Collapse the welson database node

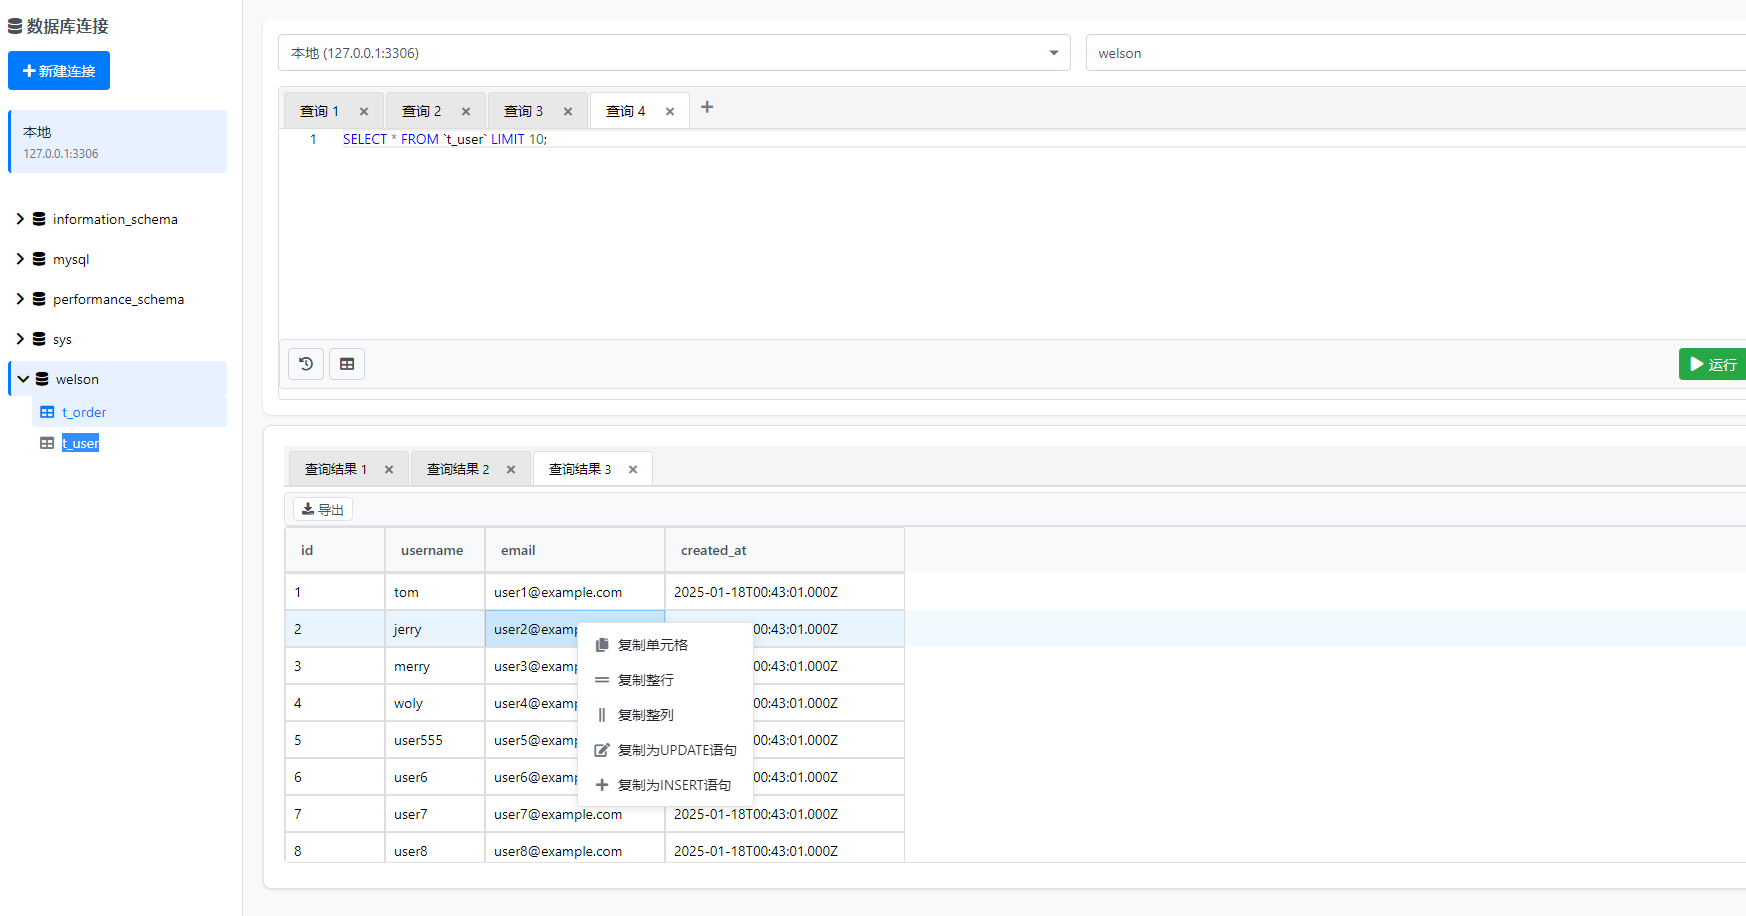(x=23, y=379)
